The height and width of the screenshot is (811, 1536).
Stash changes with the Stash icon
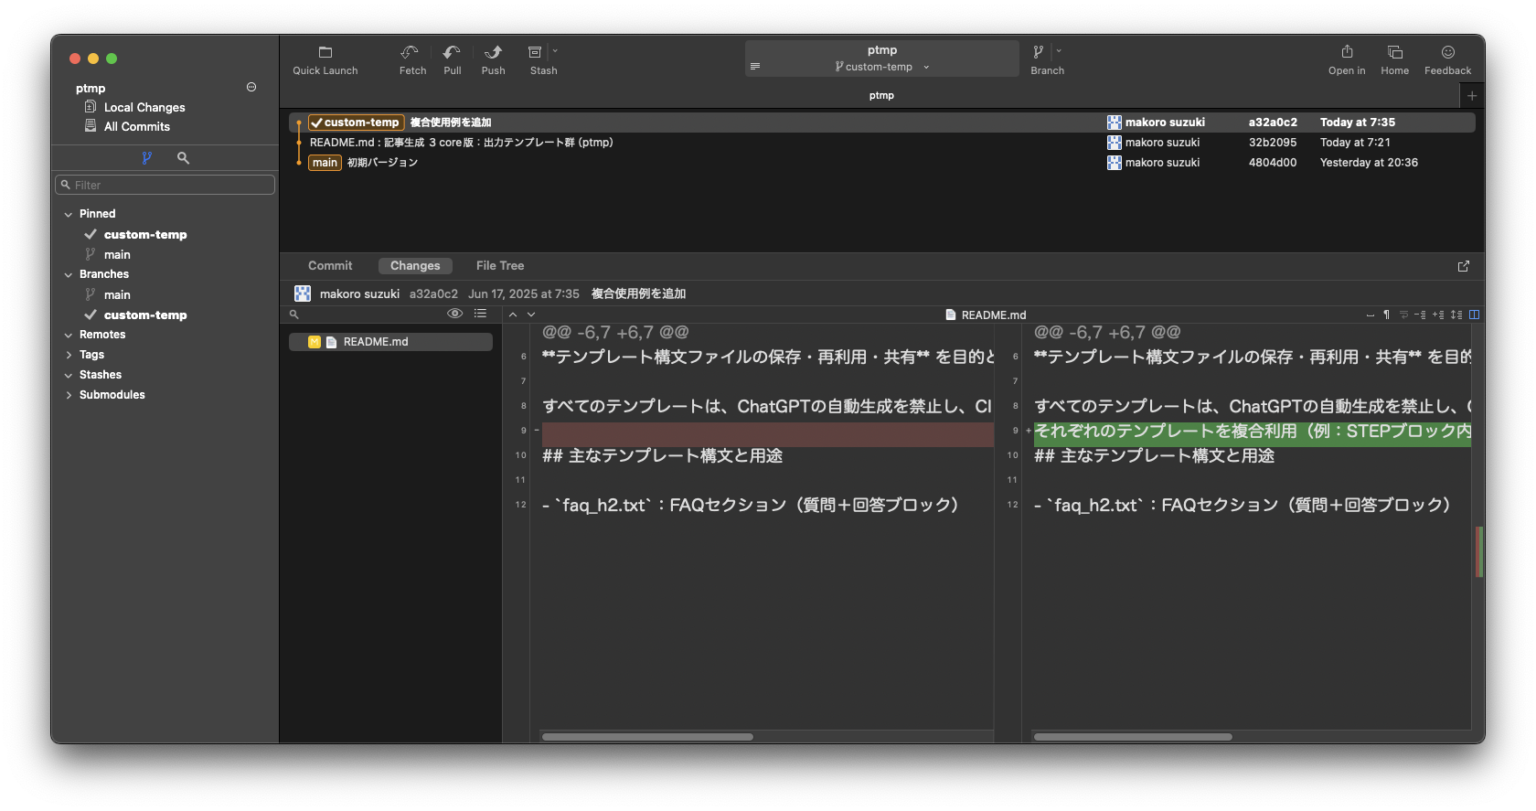point(535,52)
